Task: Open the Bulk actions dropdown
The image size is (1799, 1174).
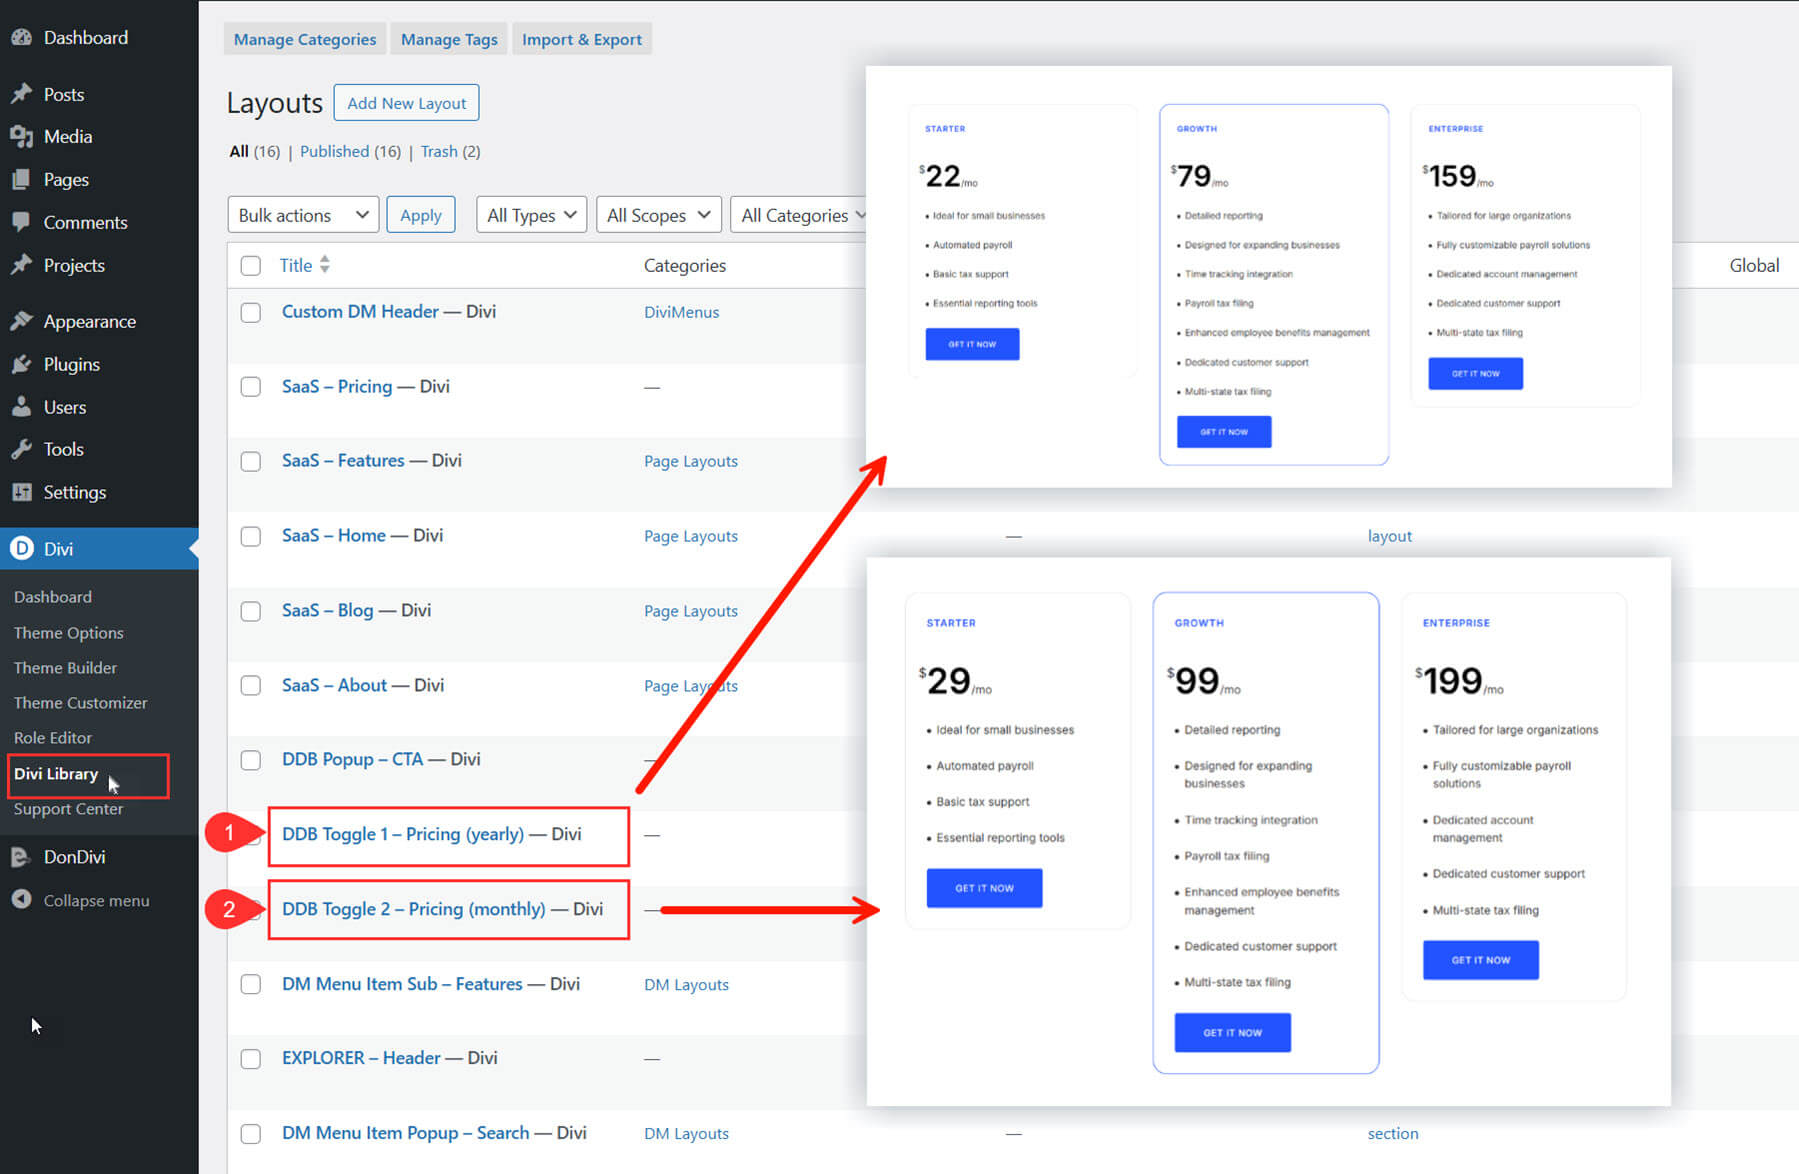Action: tap(302, 214)
